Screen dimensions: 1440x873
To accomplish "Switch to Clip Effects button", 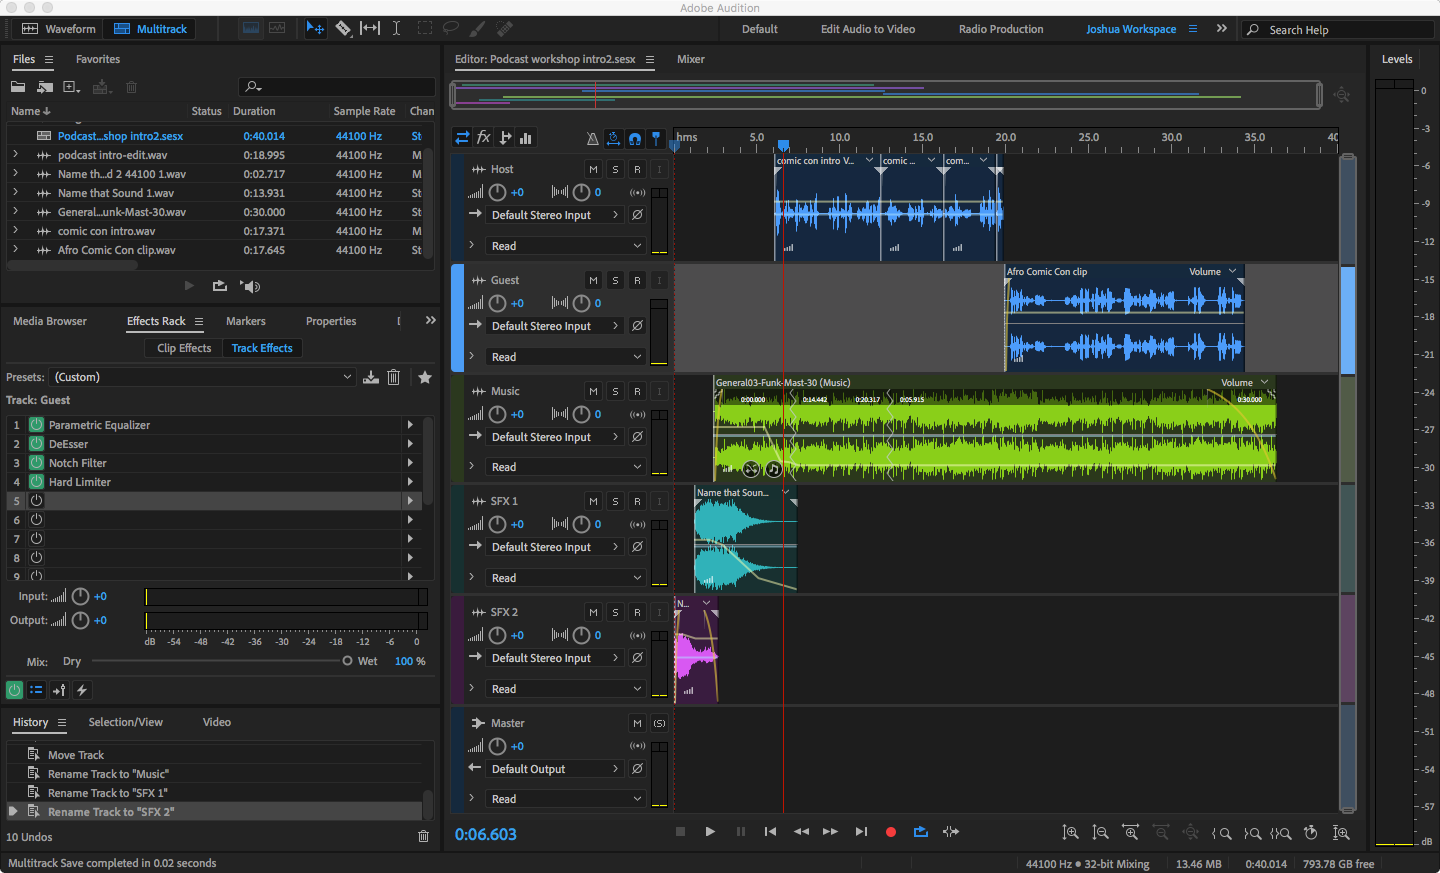I will coord(184,348).
